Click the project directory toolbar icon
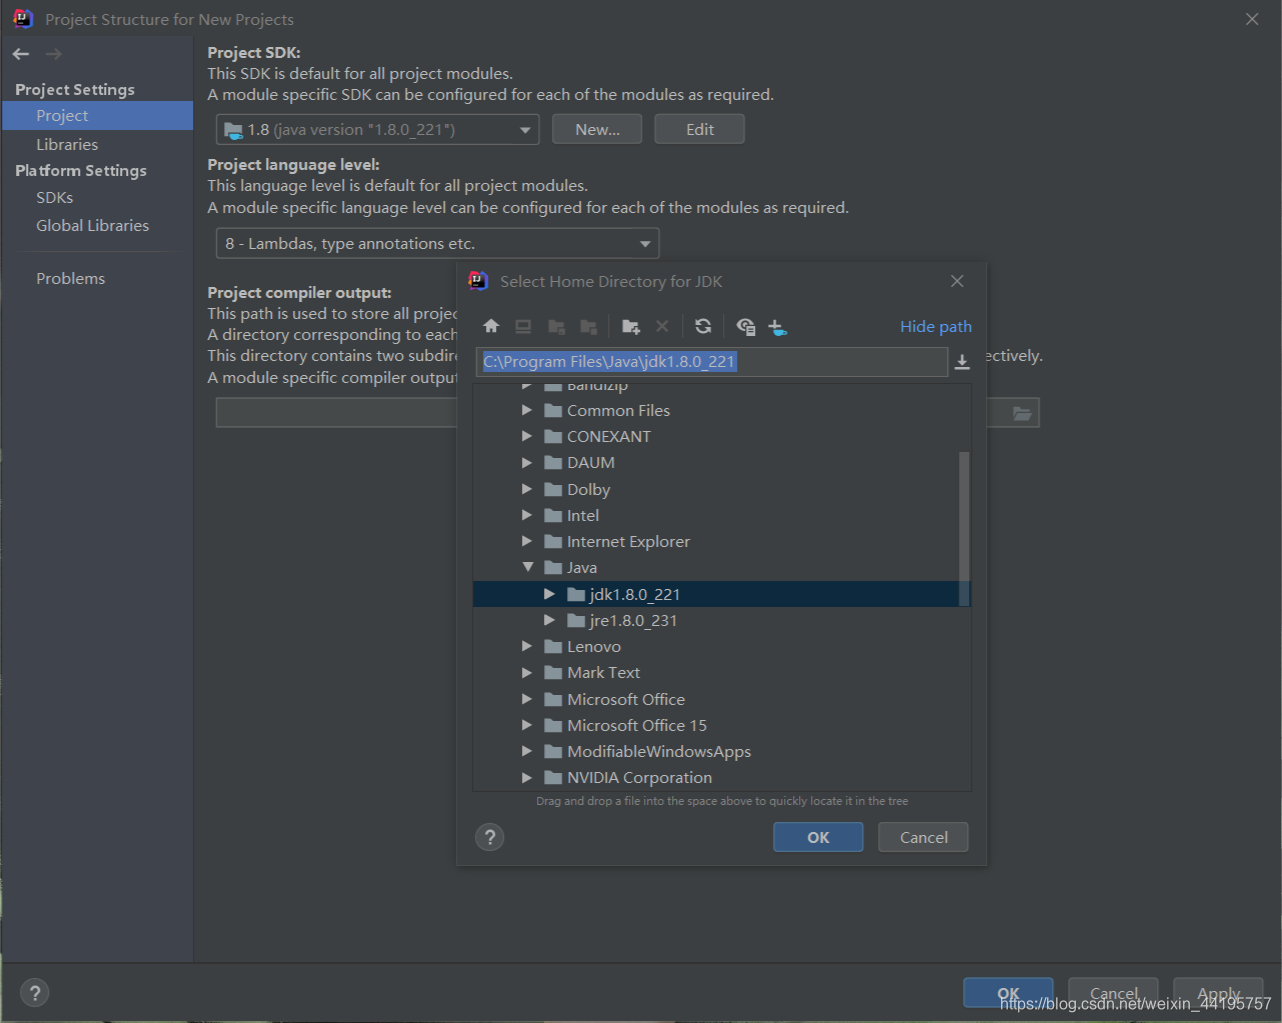Image resolution: width=1282 pixels, height=1023 pixels. [557, 326]
